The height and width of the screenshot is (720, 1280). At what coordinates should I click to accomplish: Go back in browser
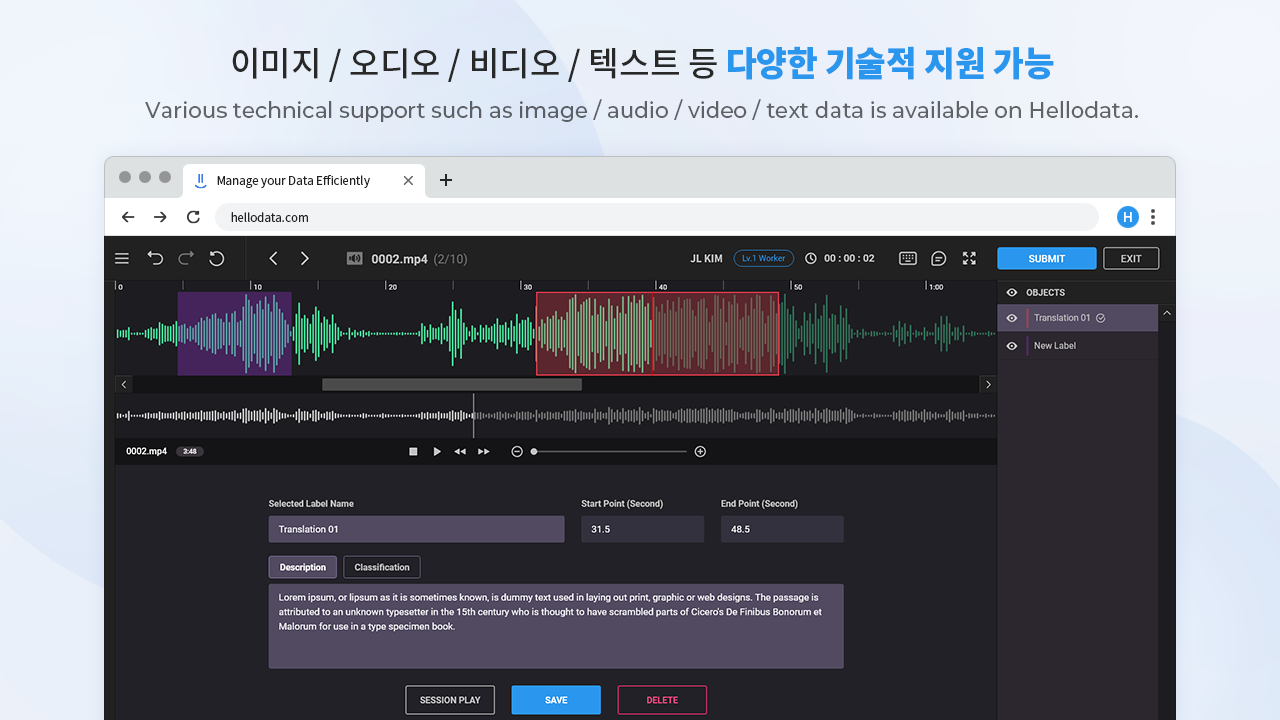(128, 217)
